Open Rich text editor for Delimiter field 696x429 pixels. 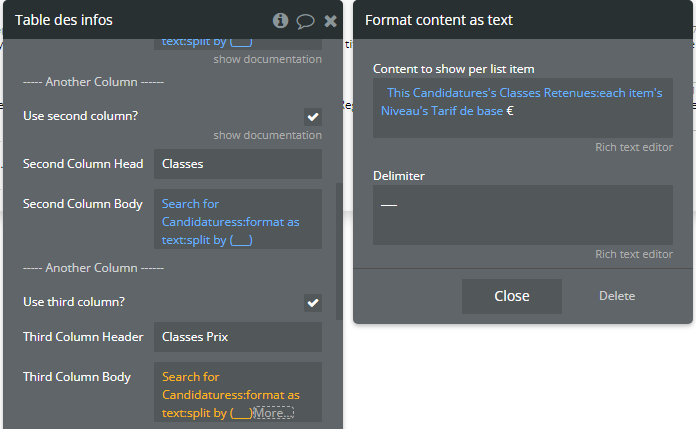(633, 254)
